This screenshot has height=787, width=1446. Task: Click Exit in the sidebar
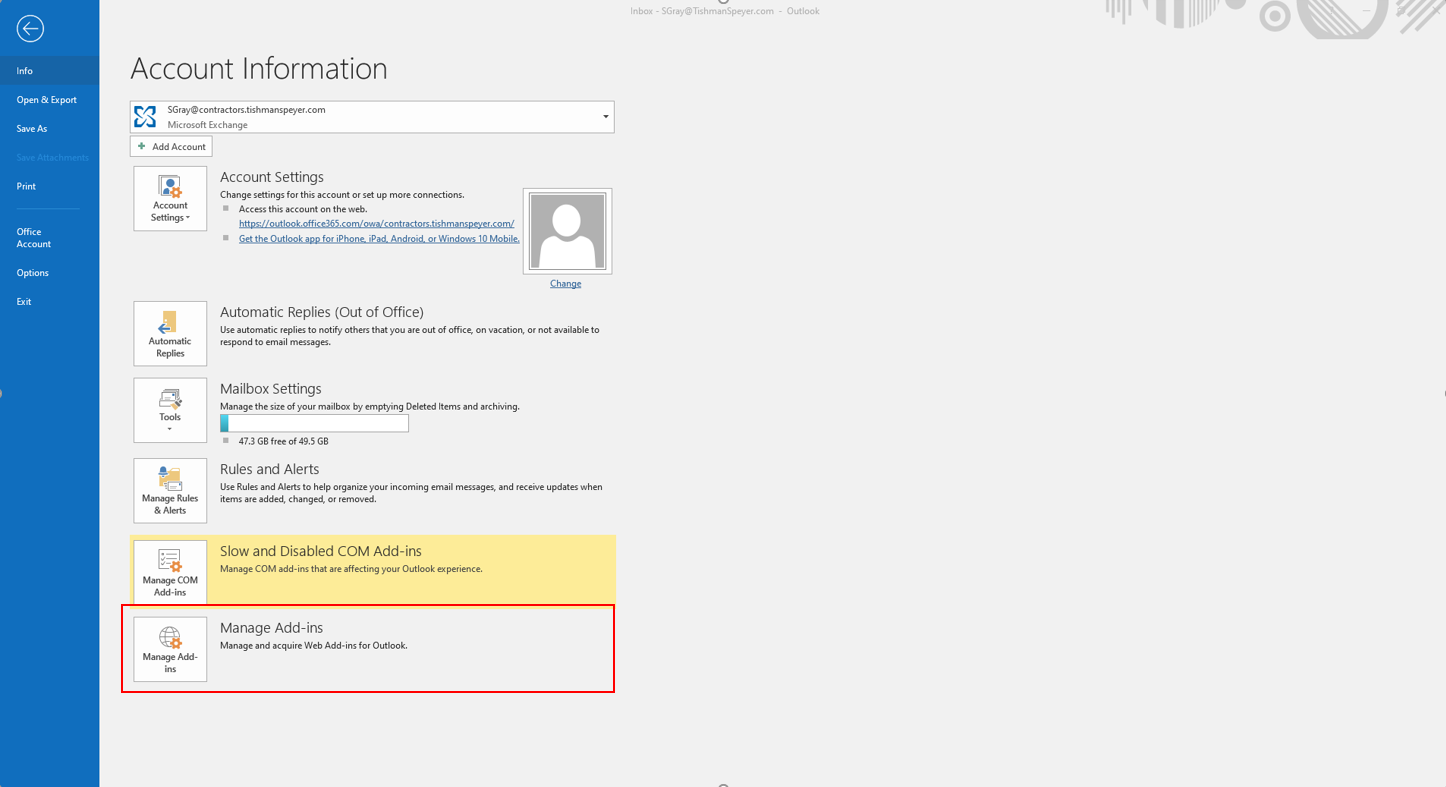coord(24,302)
